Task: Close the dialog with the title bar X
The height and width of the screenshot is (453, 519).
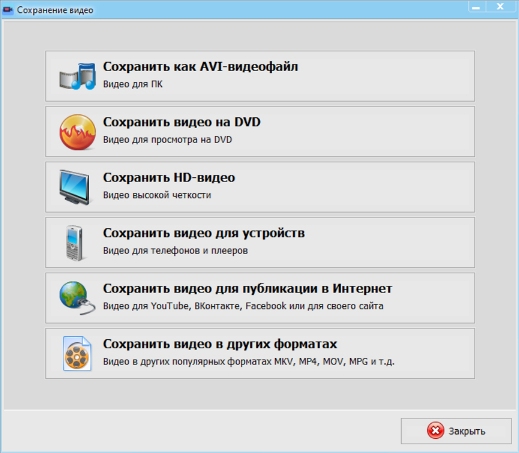Action: tap(500, 7)
